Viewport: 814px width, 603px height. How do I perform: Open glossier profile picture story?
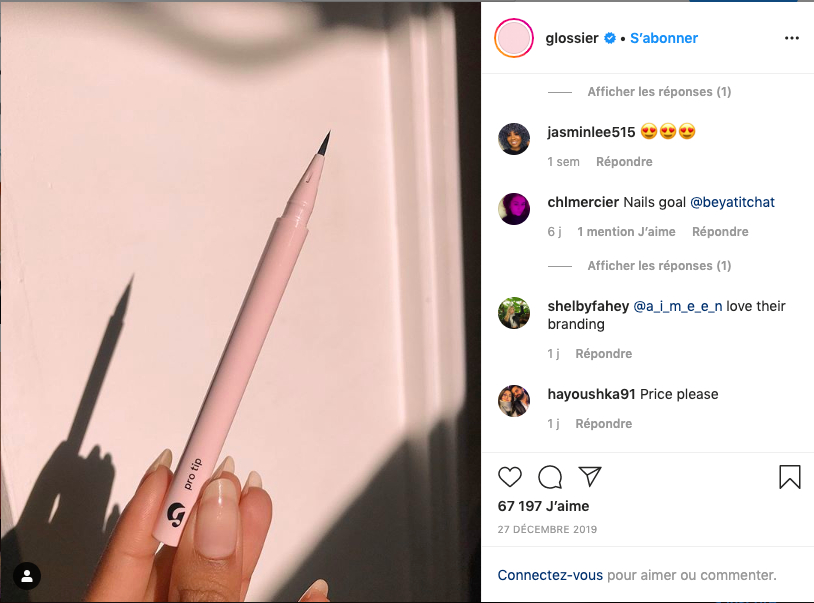click(x=514, y=38)
